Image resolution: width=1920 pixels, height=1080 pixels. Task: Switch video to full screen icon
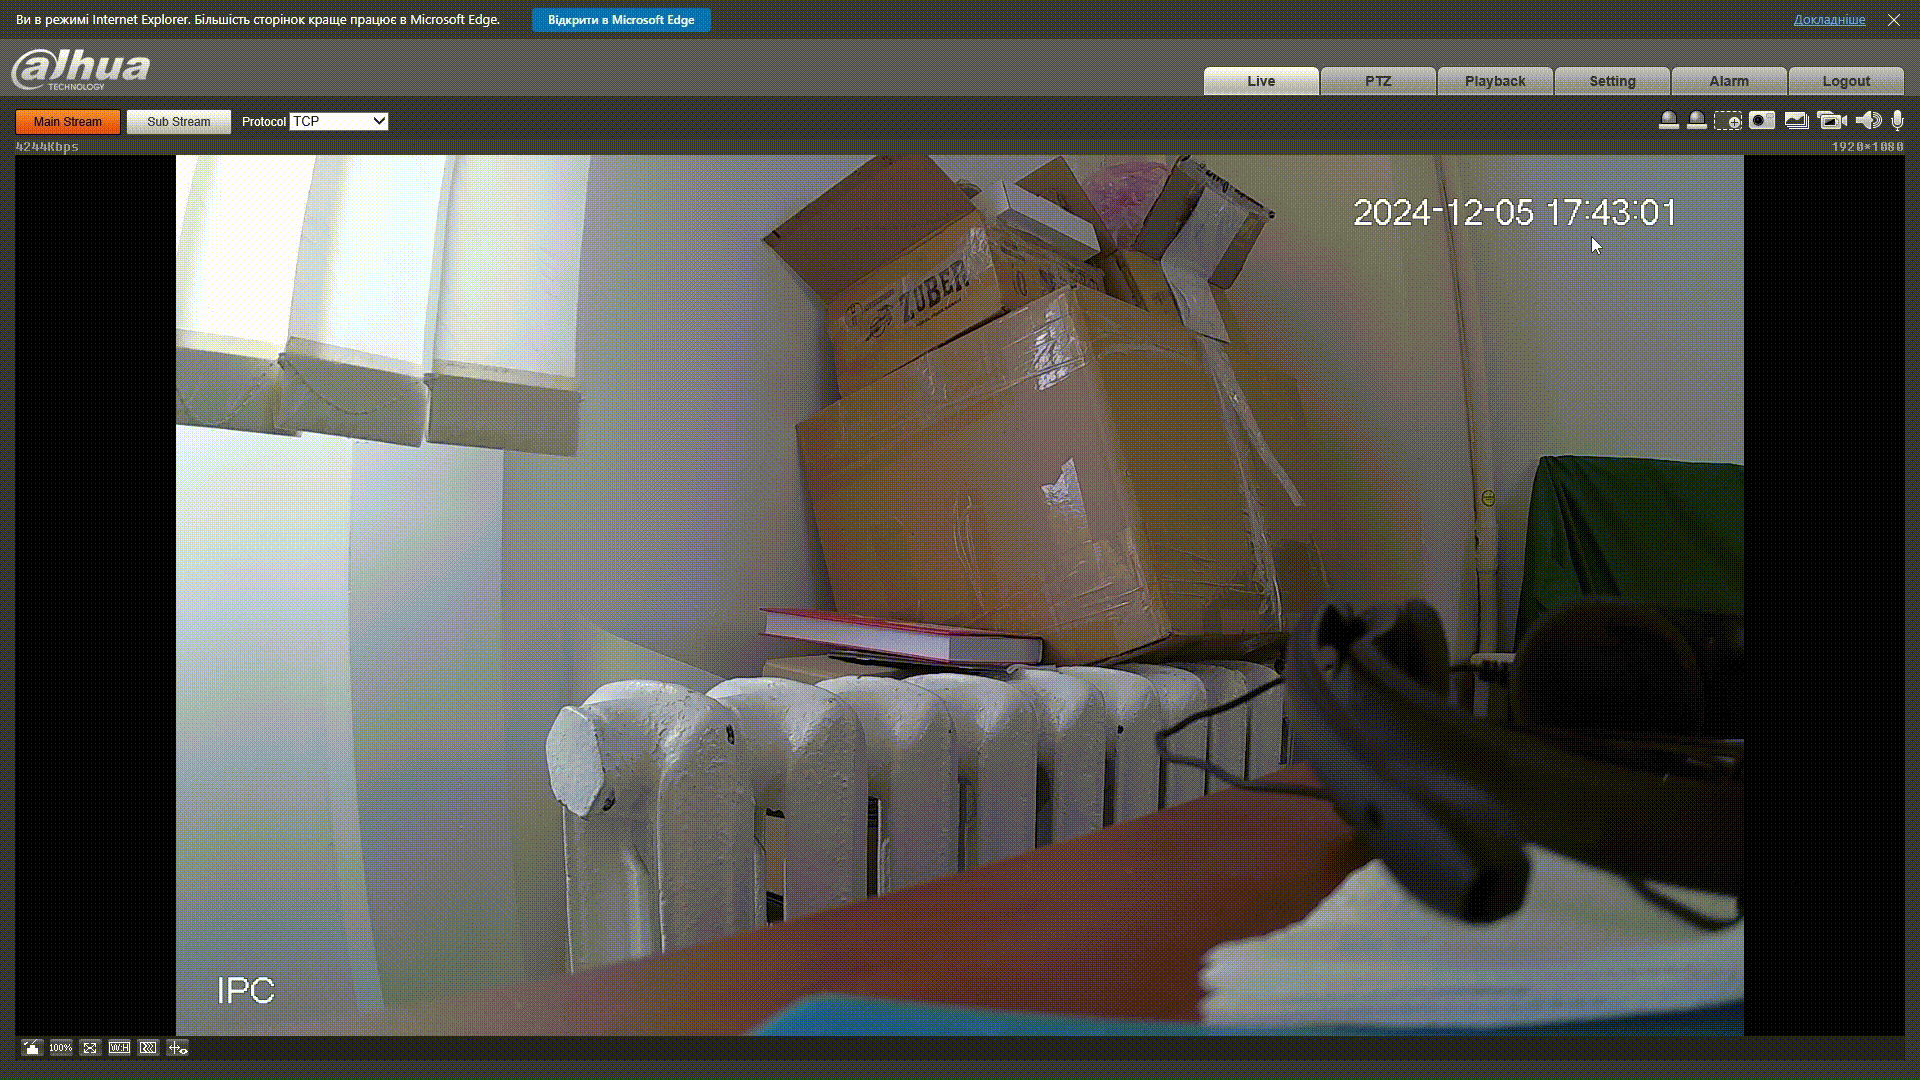pyautogui.click(x=90, y=1048)
